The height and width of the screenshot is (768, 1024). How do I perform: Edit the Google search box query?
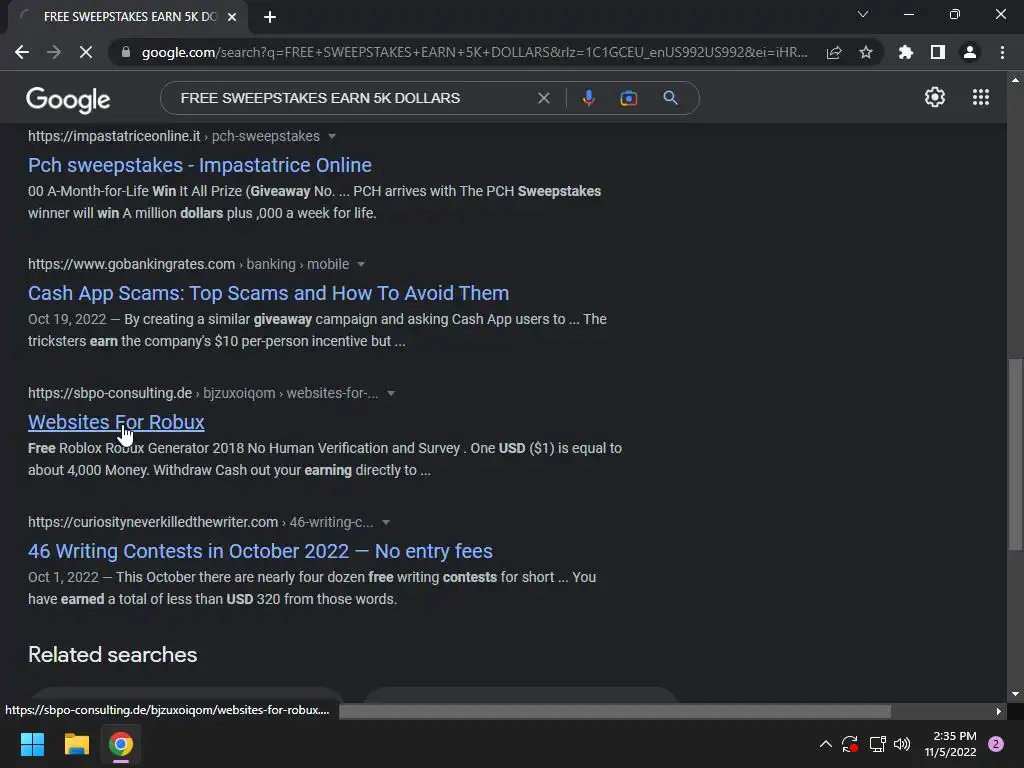320,98
